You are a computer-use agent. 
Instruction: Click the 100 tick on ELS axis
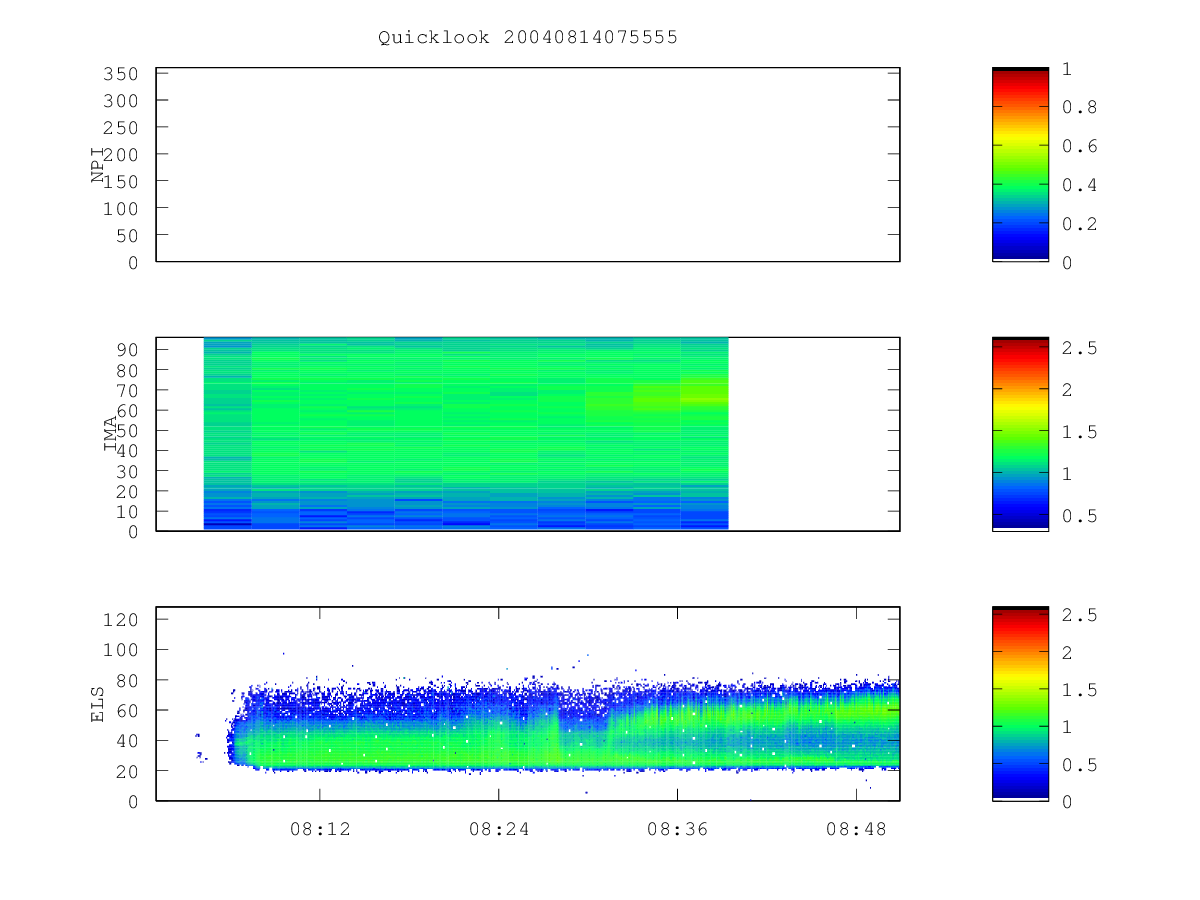122,649
